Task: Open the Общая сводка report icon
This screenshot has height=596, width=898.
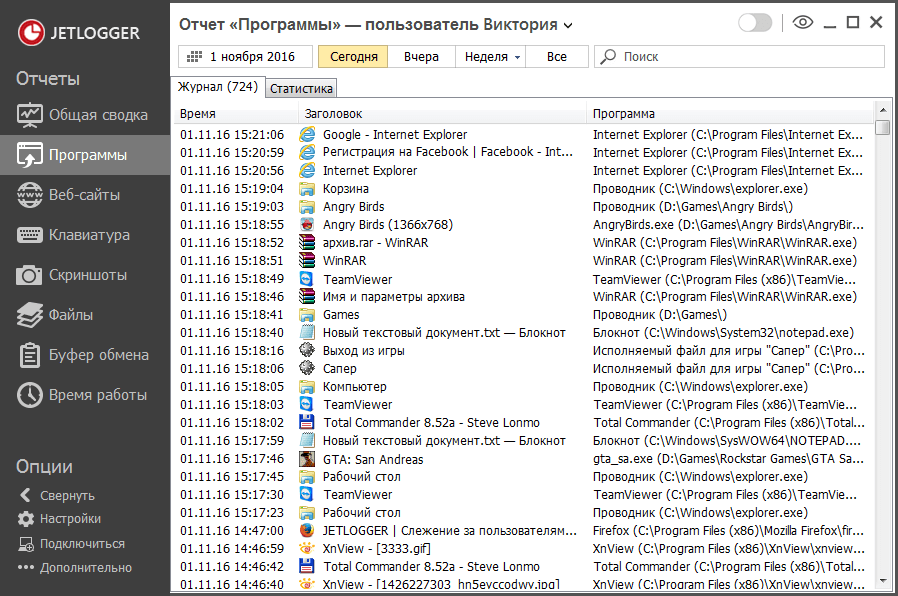Action: (x=29, y=115)
